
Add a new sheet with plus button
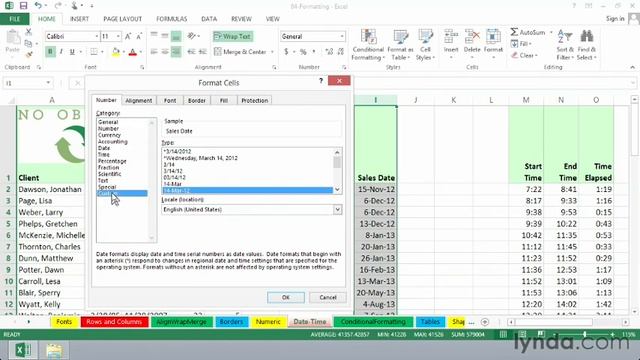(485, 322)
